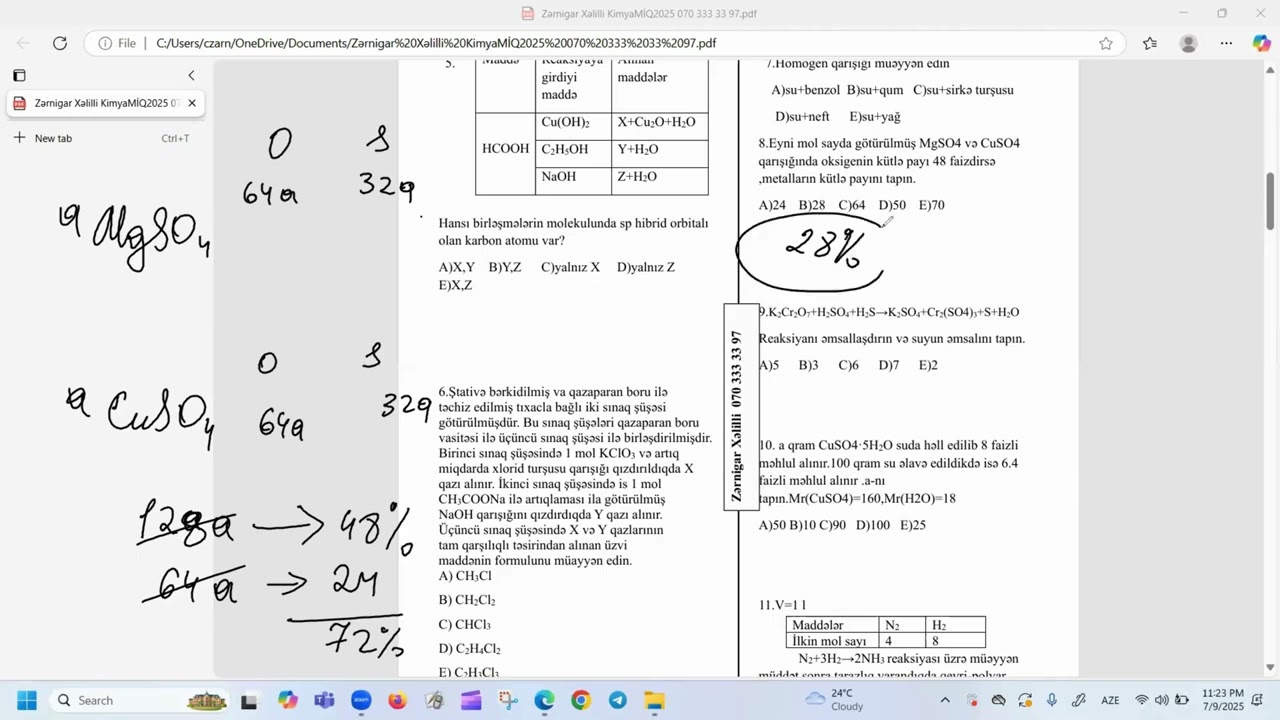Refresh the PDF page
The width and height of the screenshot is (1280, 720).
(x=60, y=43)
